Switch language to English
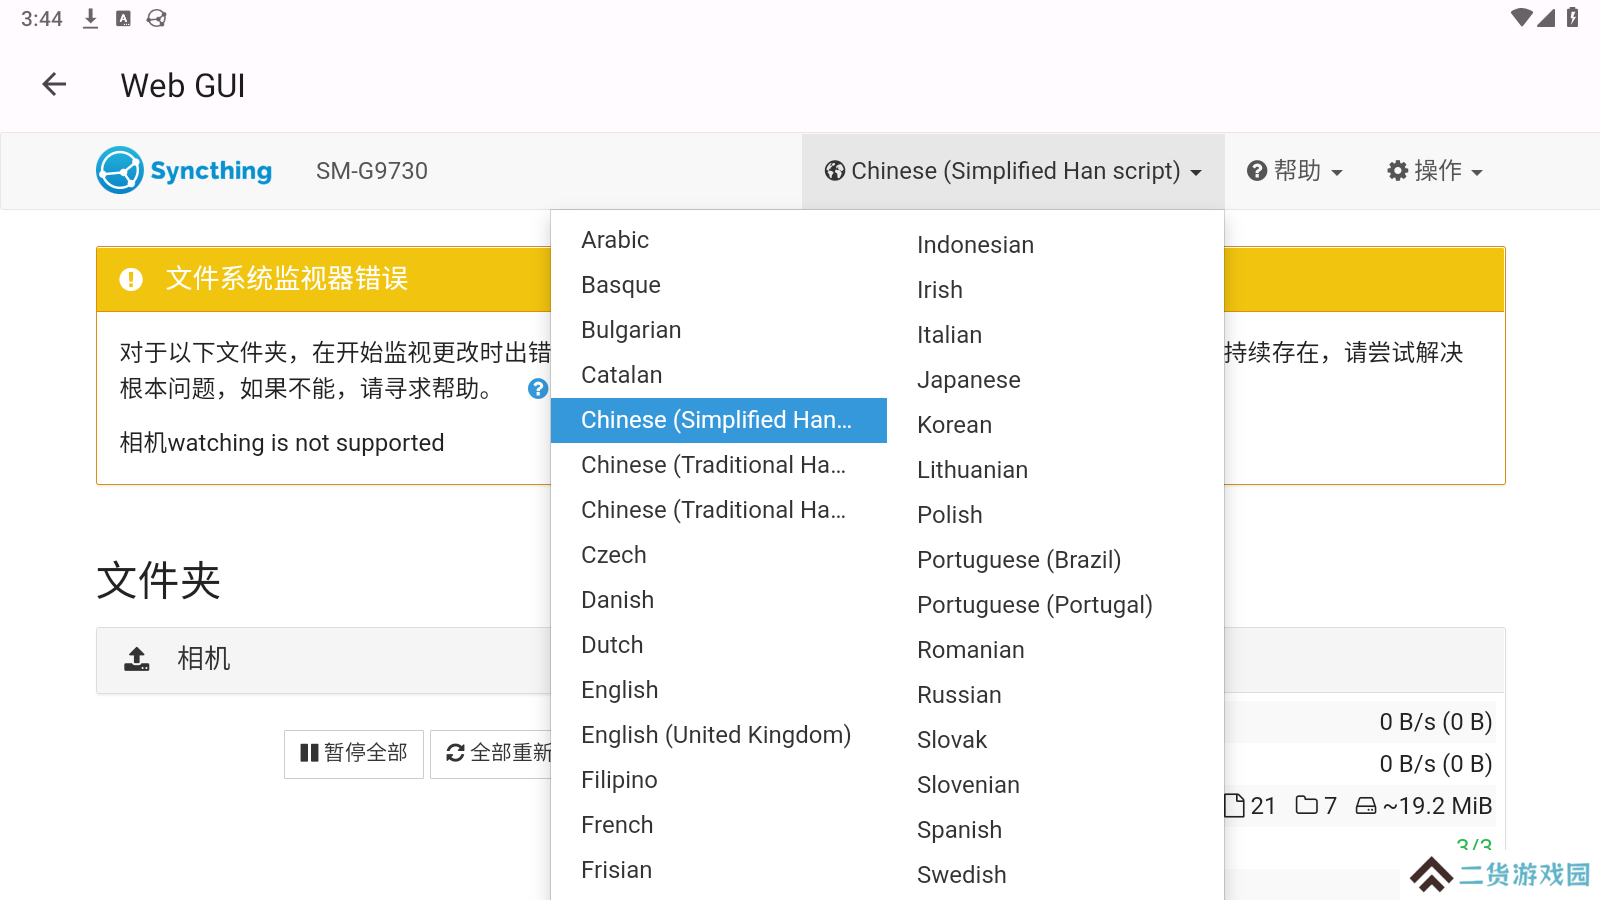 coord(718,690)
